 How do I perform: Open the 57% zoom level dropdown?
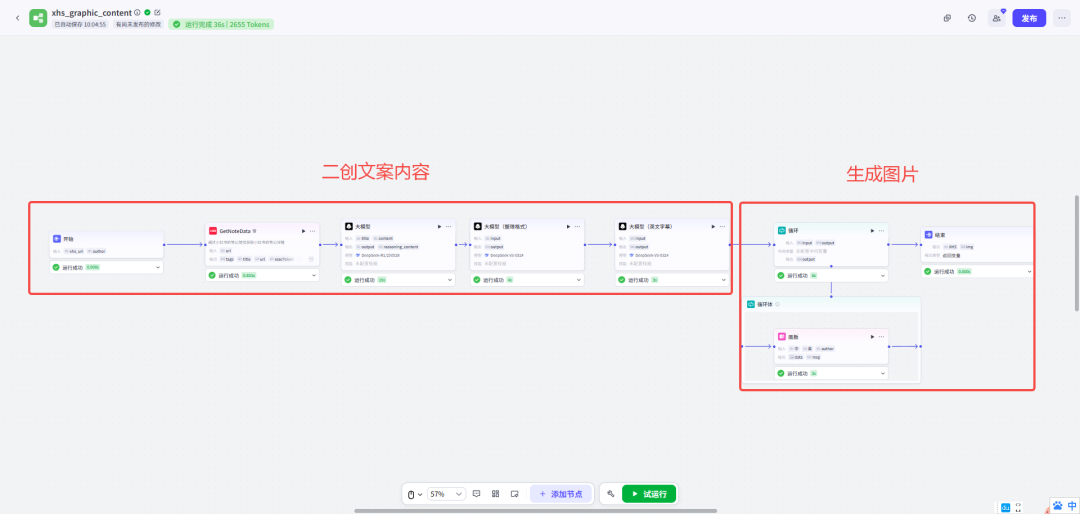tap(446, 494)
